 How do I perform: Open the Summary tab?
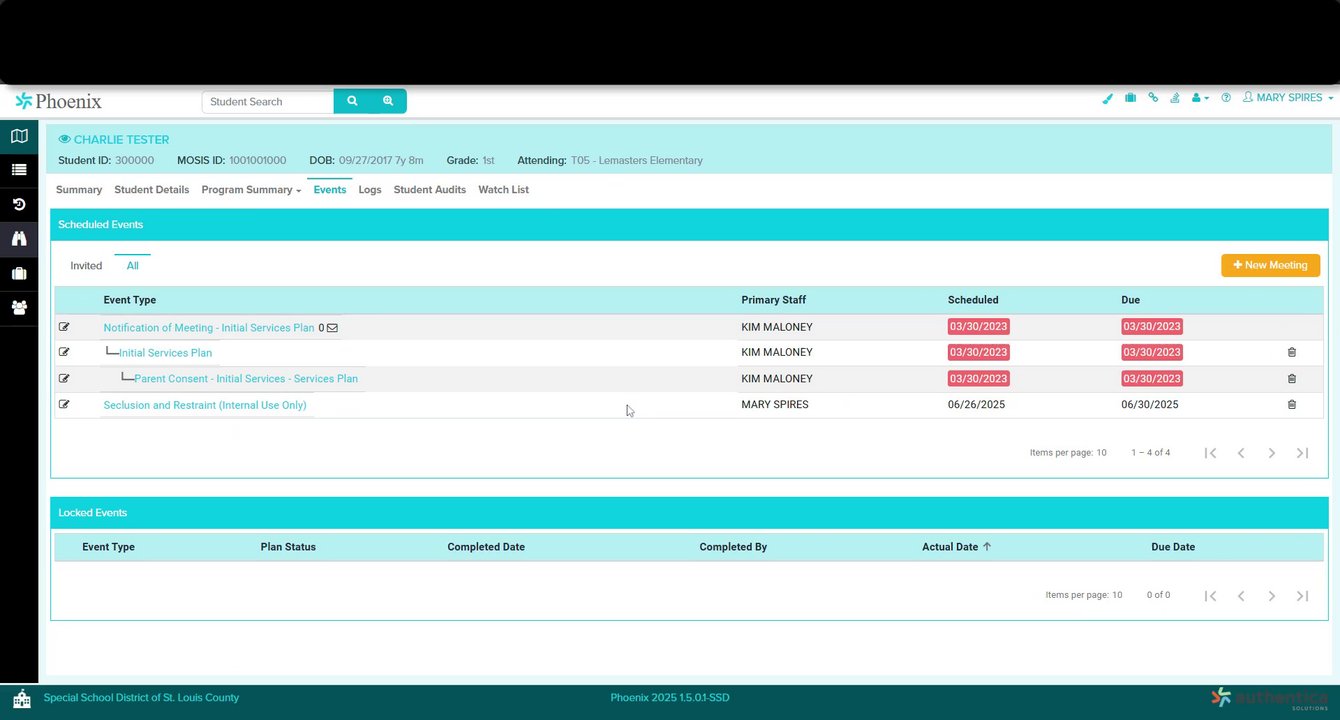[79, 190]
